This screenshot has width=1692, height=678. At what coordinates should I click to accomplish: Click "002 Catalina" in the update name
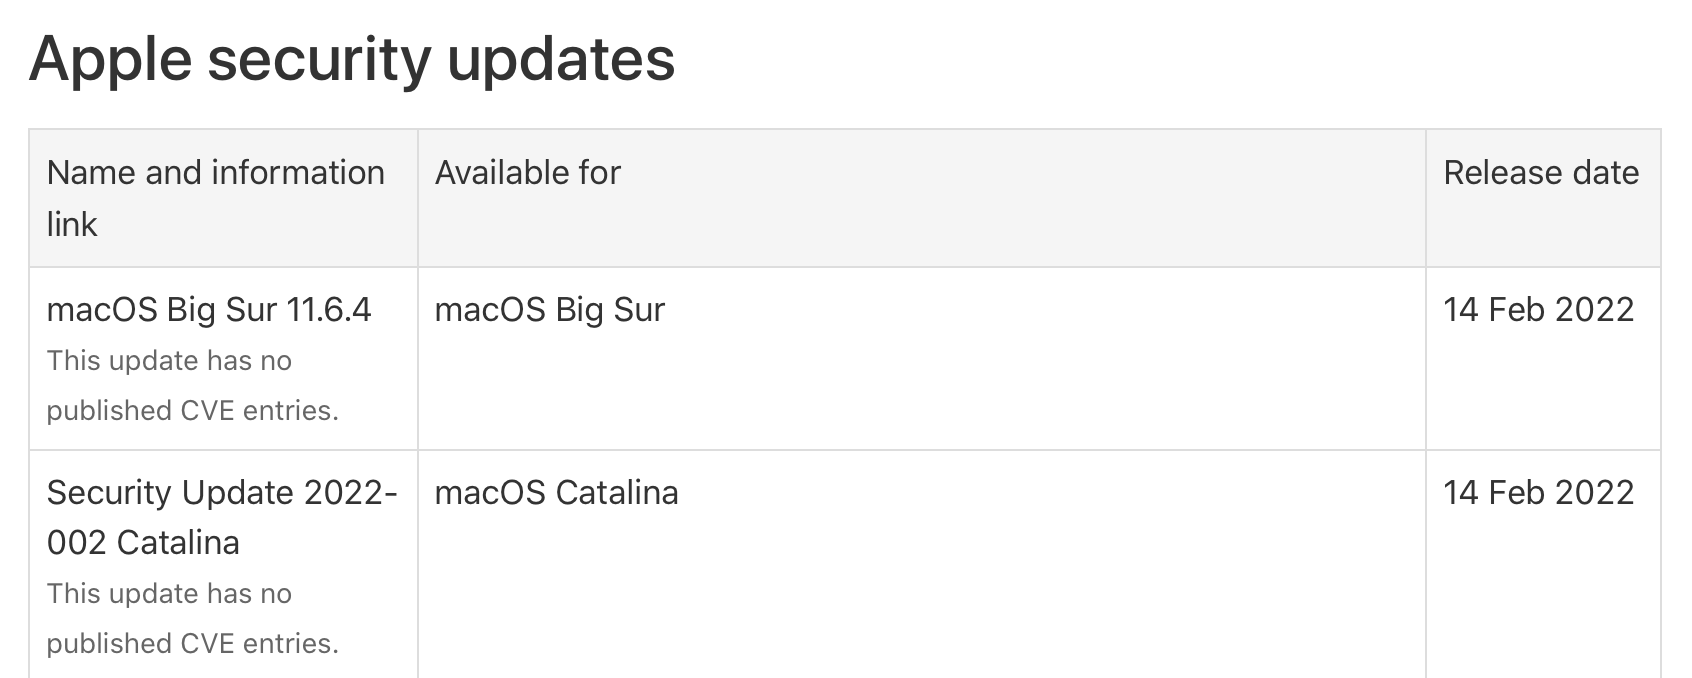[143, 543]
